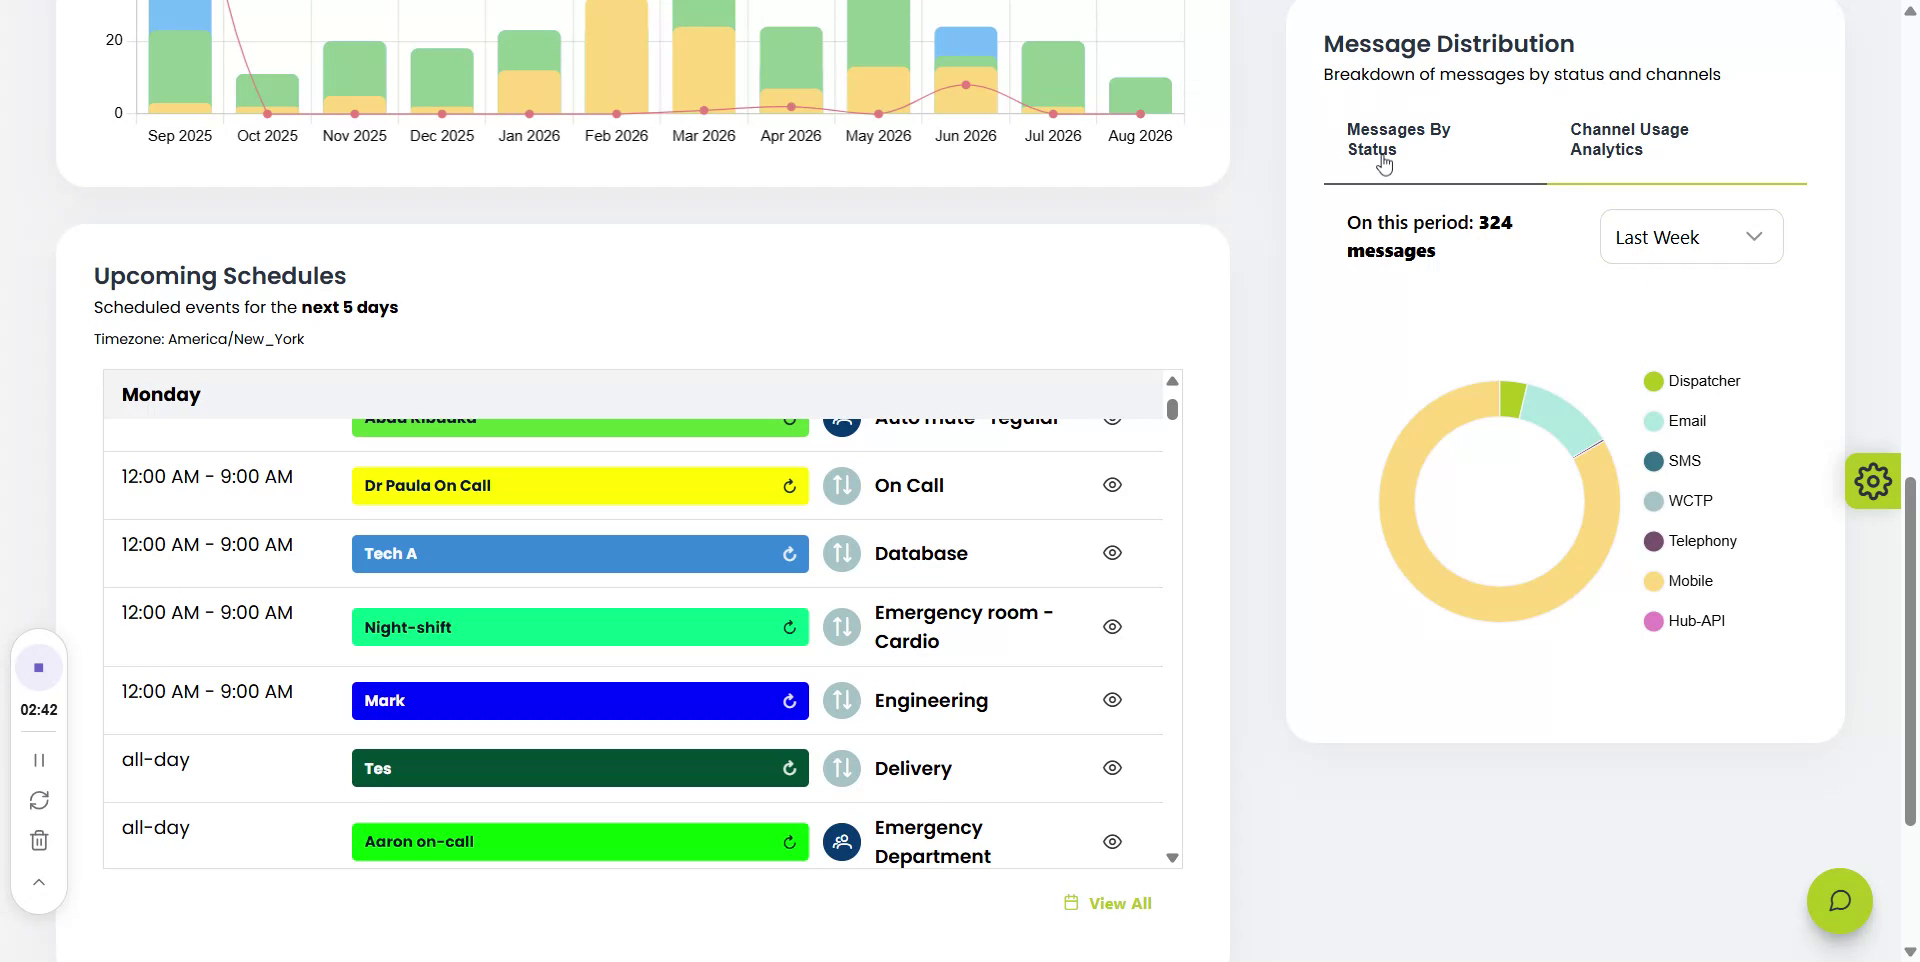Toggle eye icon for Engineering schedule
Image resolution: width=1920 pixels, height=962 pixels.
1112,700
